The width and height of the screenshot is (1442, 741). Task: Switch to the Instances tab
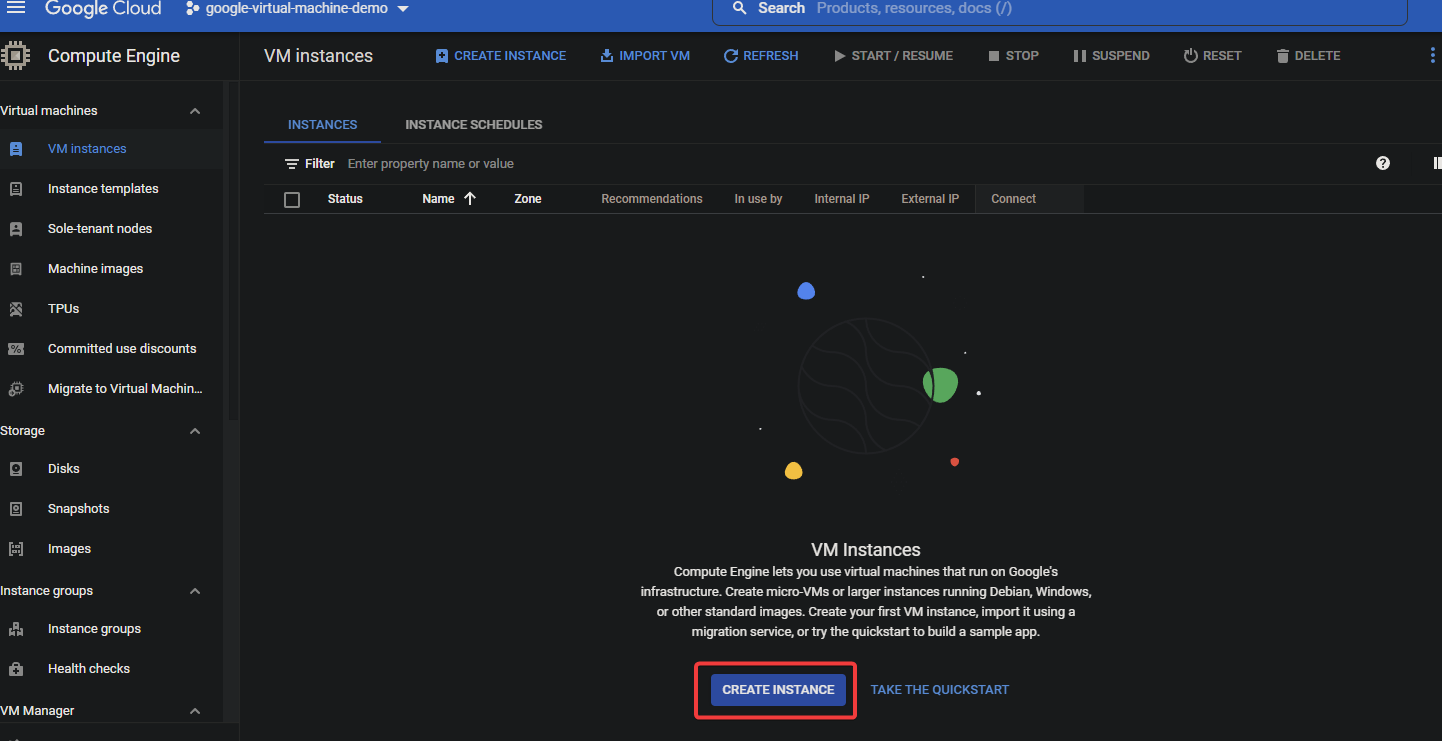coord(322,125)
